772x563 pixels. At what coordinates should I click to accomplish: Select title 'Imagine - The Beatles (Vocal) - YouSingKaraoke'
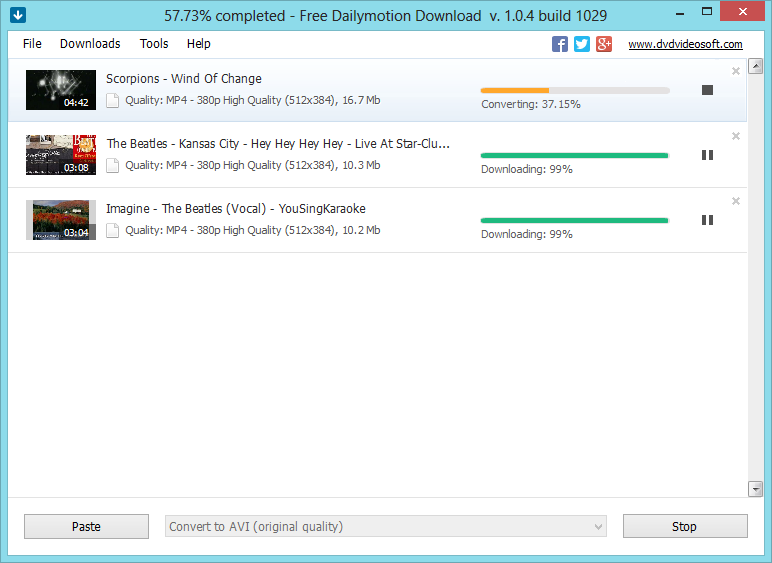click(x=236, y=209)
